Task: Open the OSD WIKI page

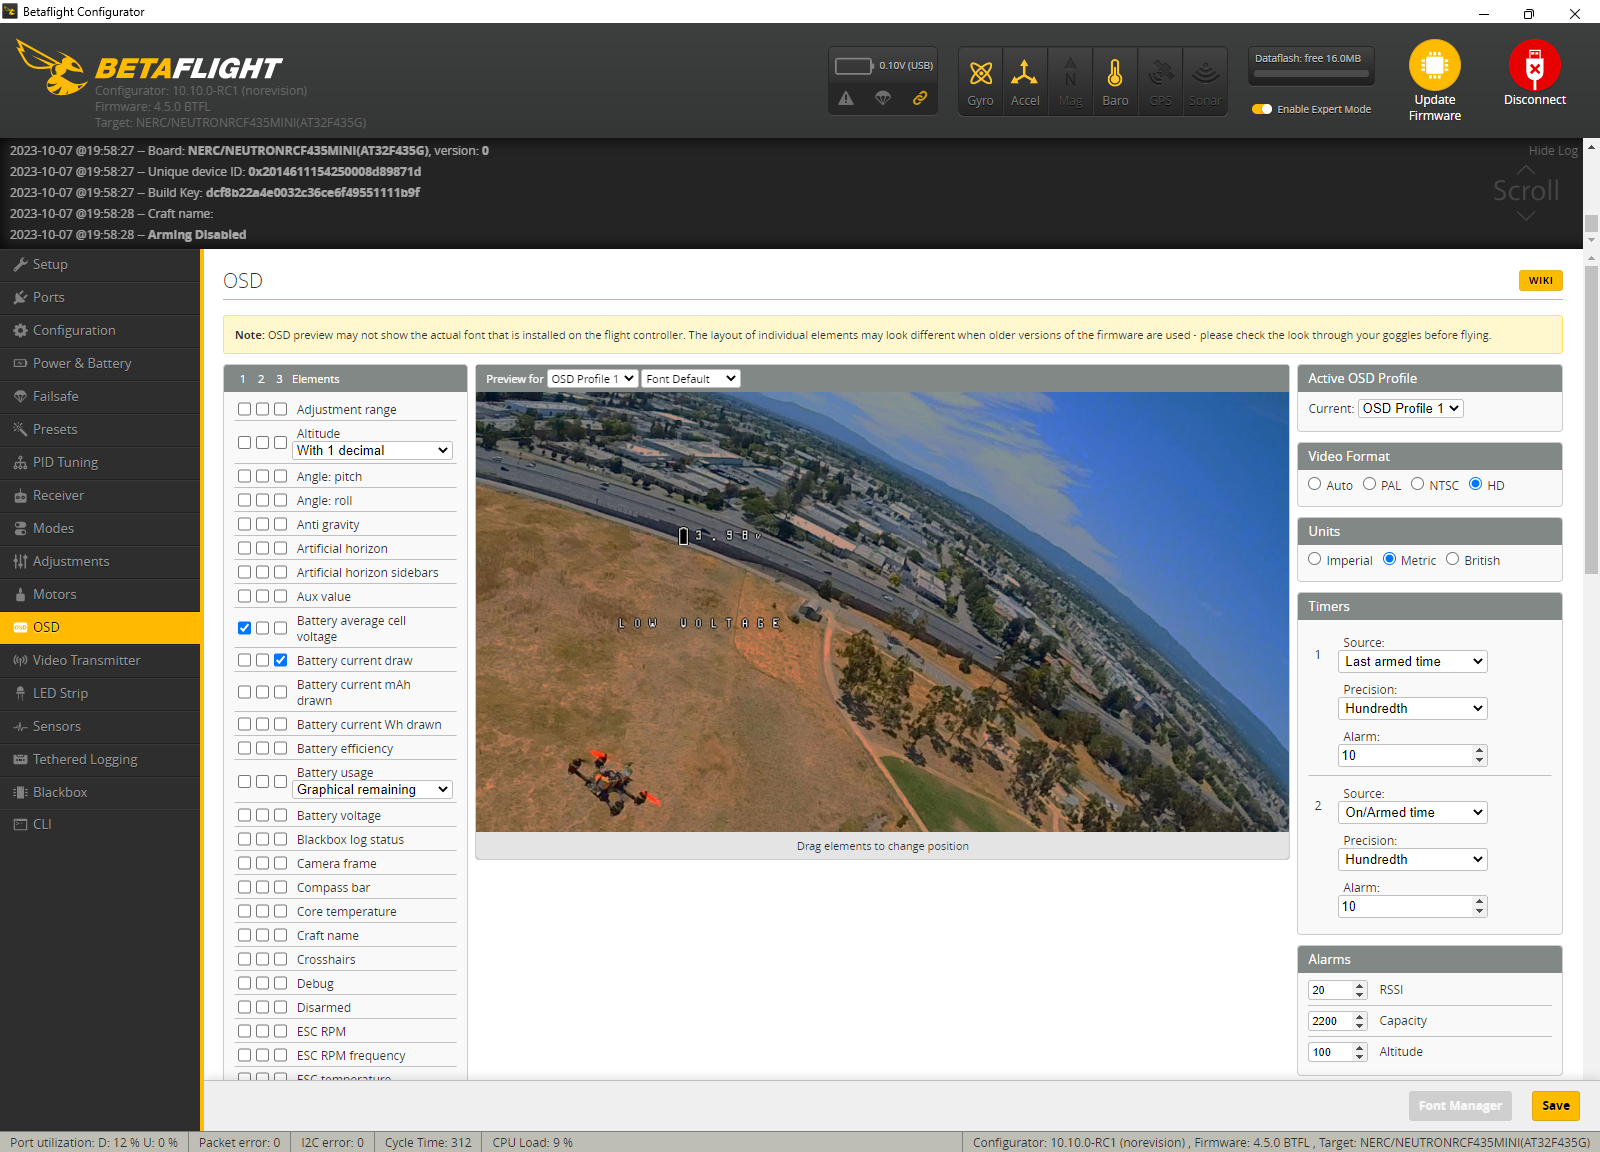Action: point(1540,280)
